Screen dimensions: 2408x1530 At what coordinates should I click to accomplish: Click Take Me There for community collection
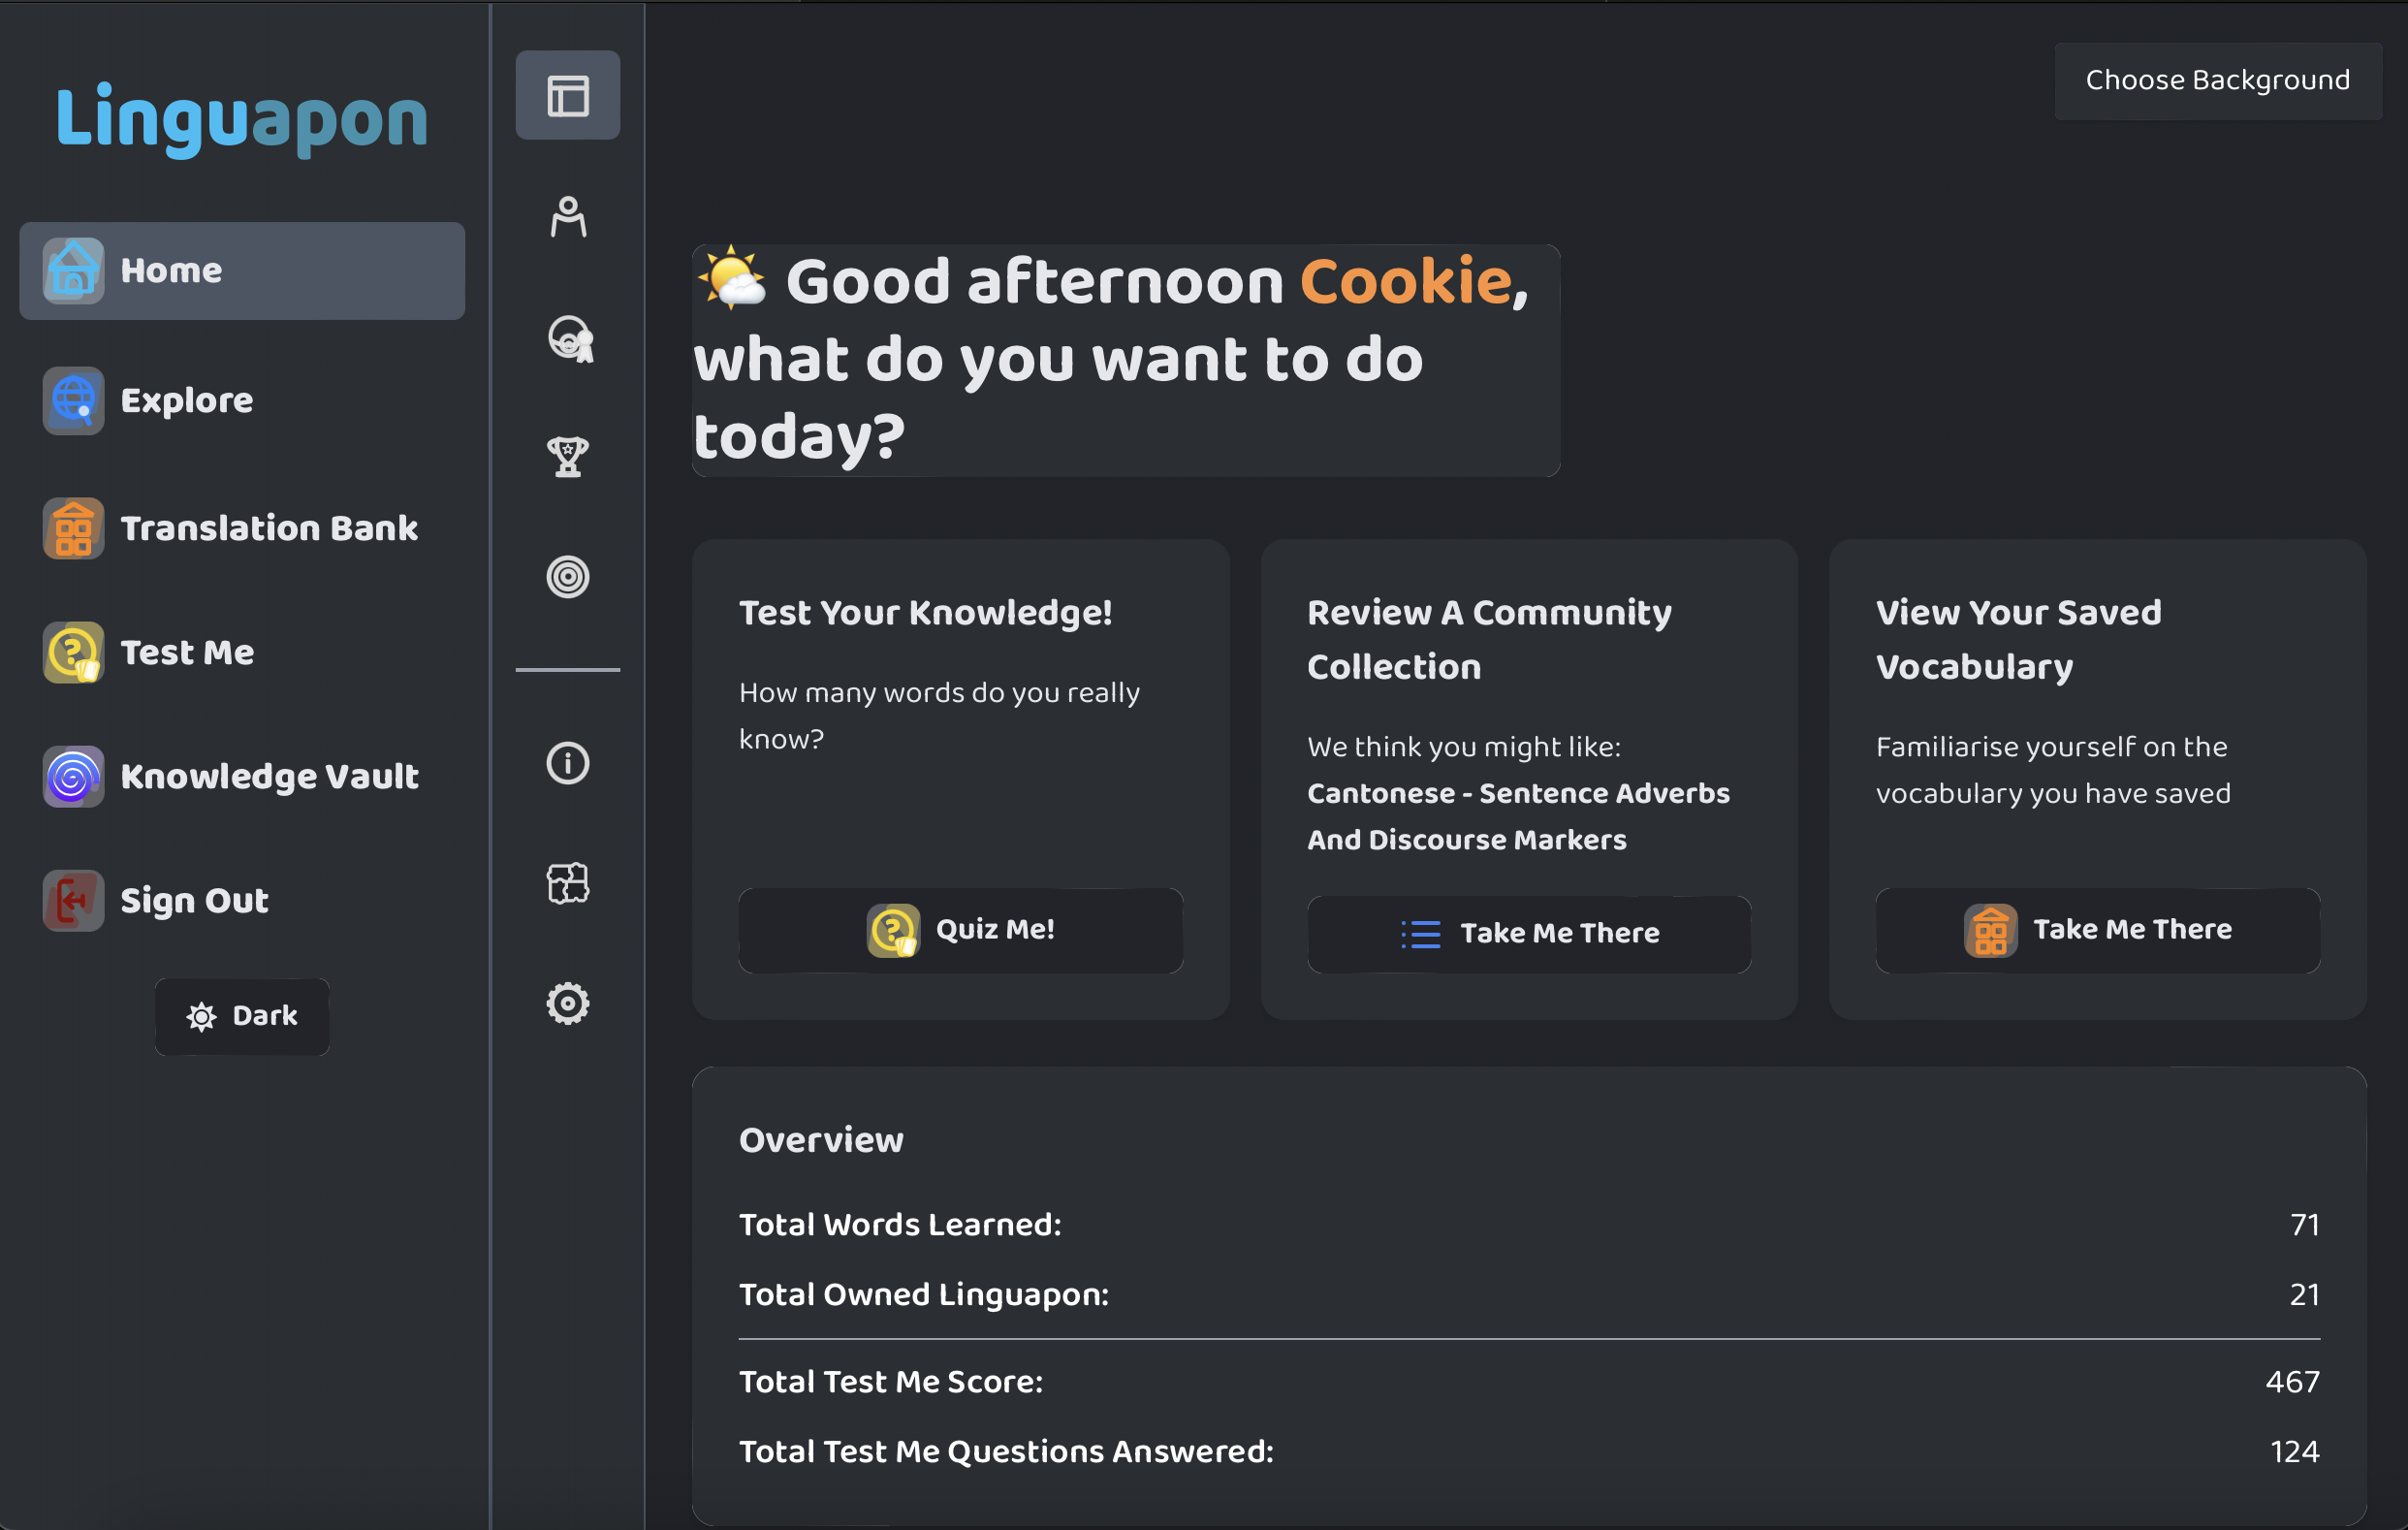1528,933
